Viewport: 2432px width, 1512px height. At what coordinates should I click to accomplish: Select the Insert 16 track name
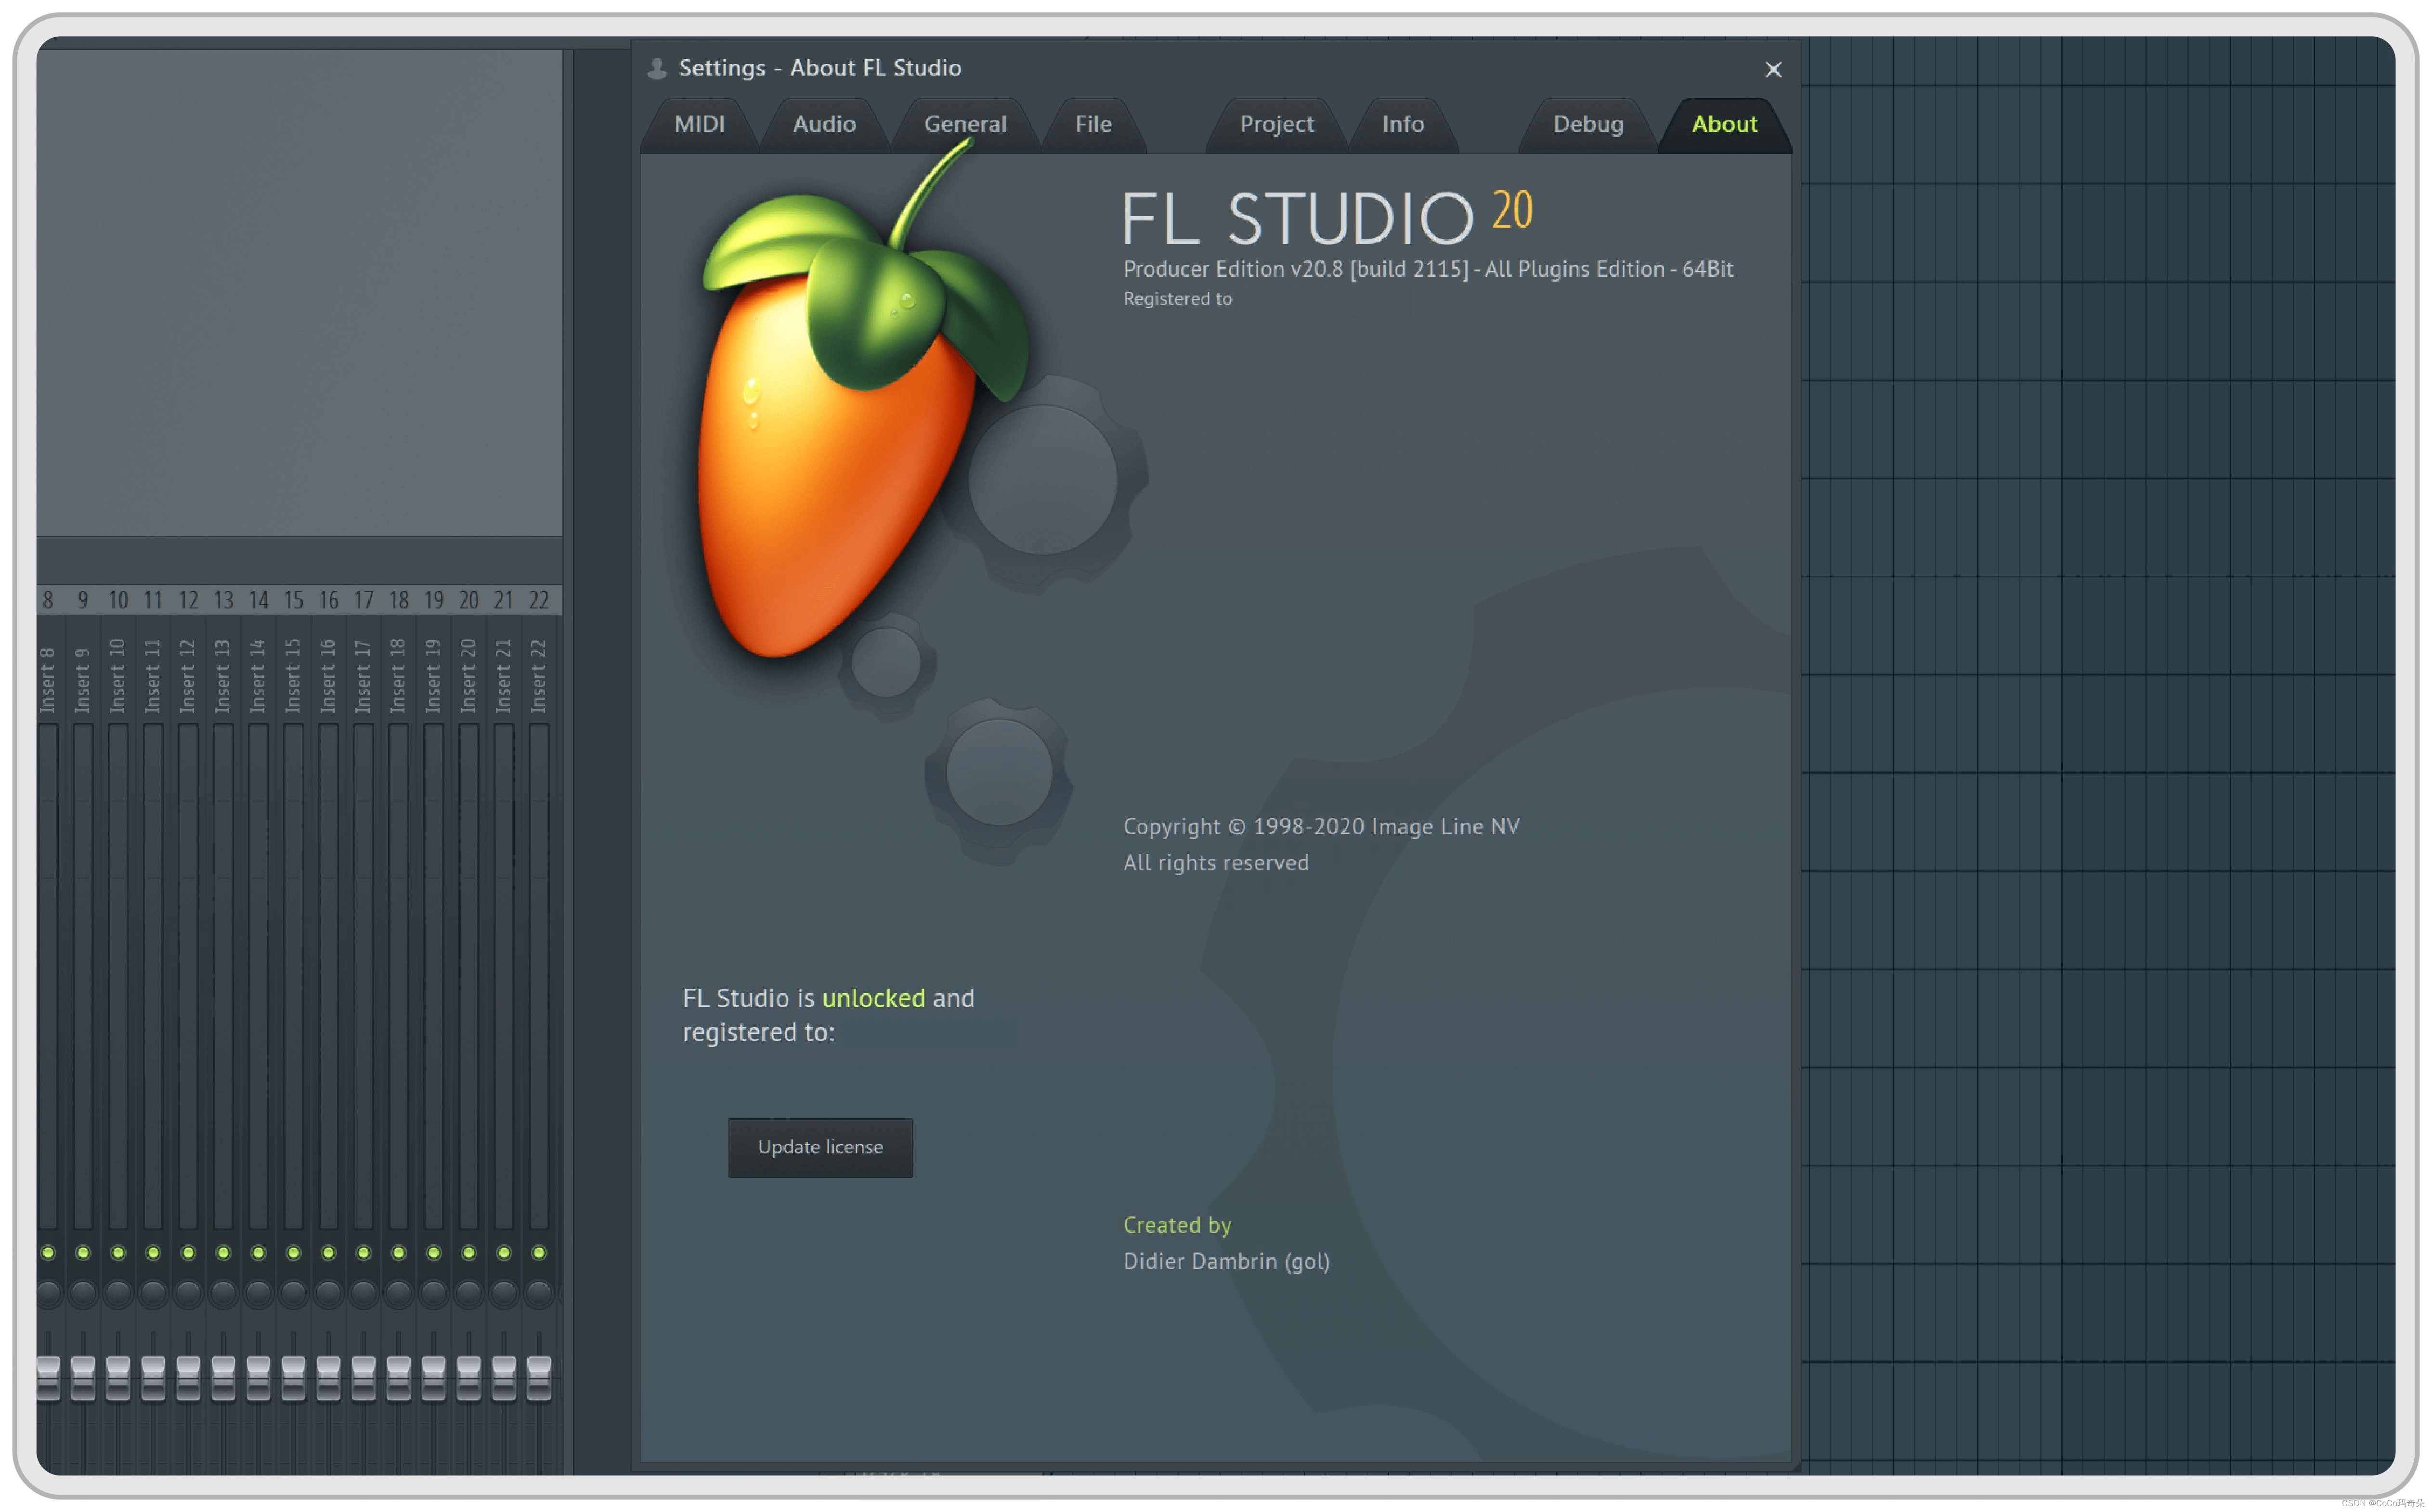[x=328, y=676]
